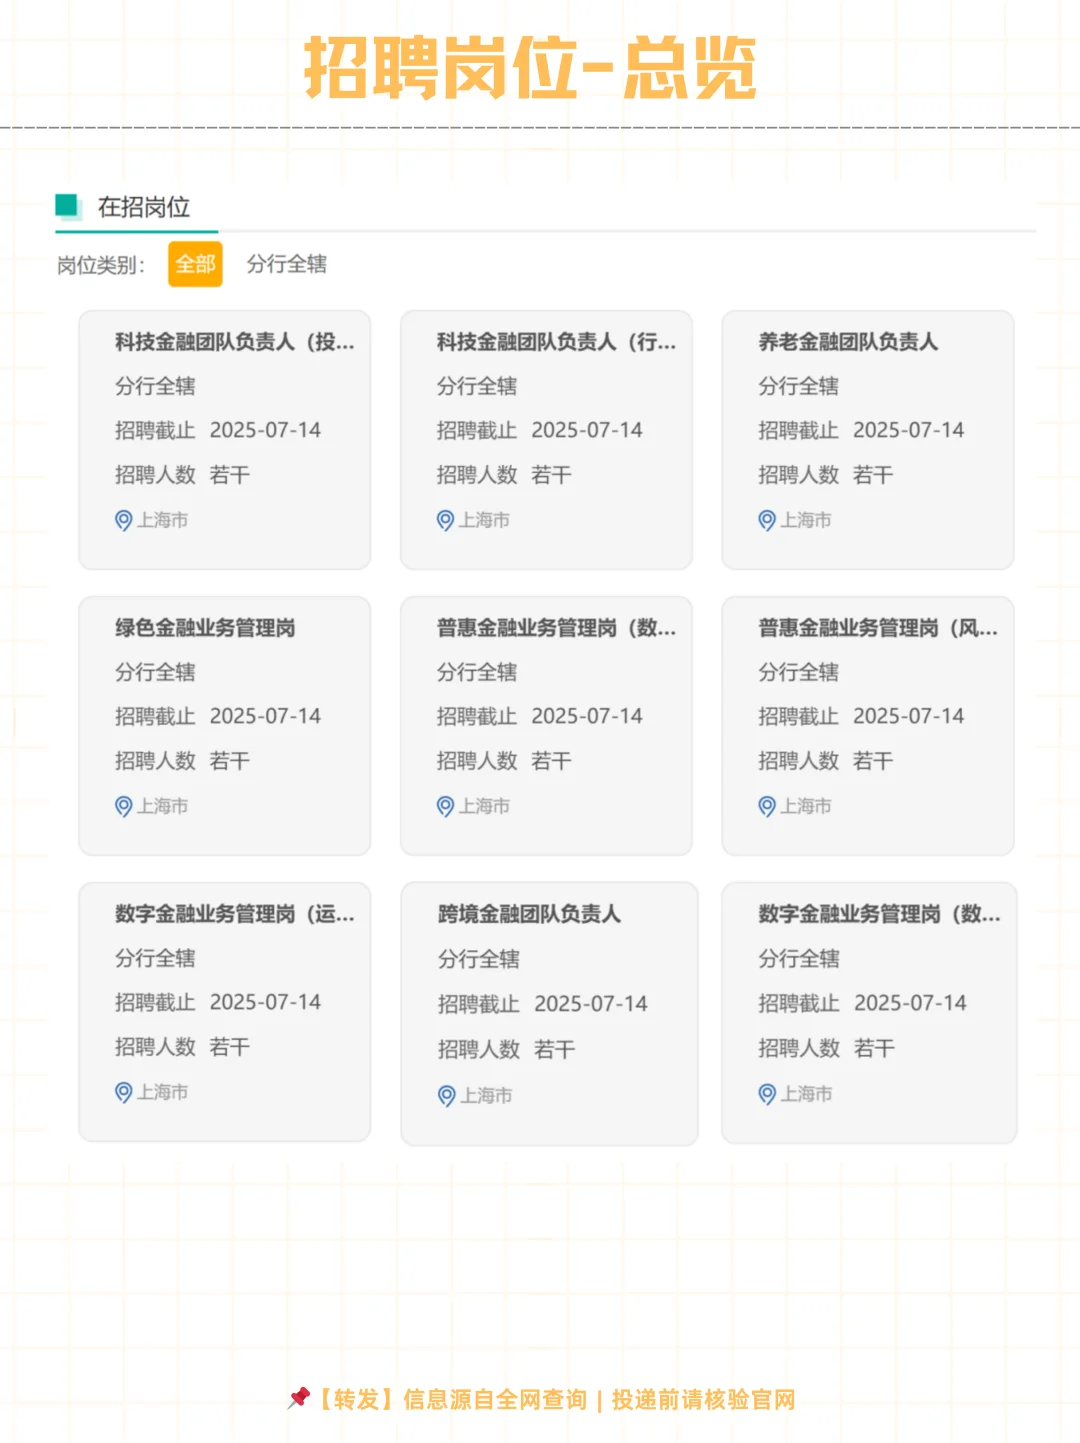Click location pin icon in 普惠金融业务管理岗（风... card
The width and height of the screenshot is (1080, 1443).
click(x=767, y=806)
